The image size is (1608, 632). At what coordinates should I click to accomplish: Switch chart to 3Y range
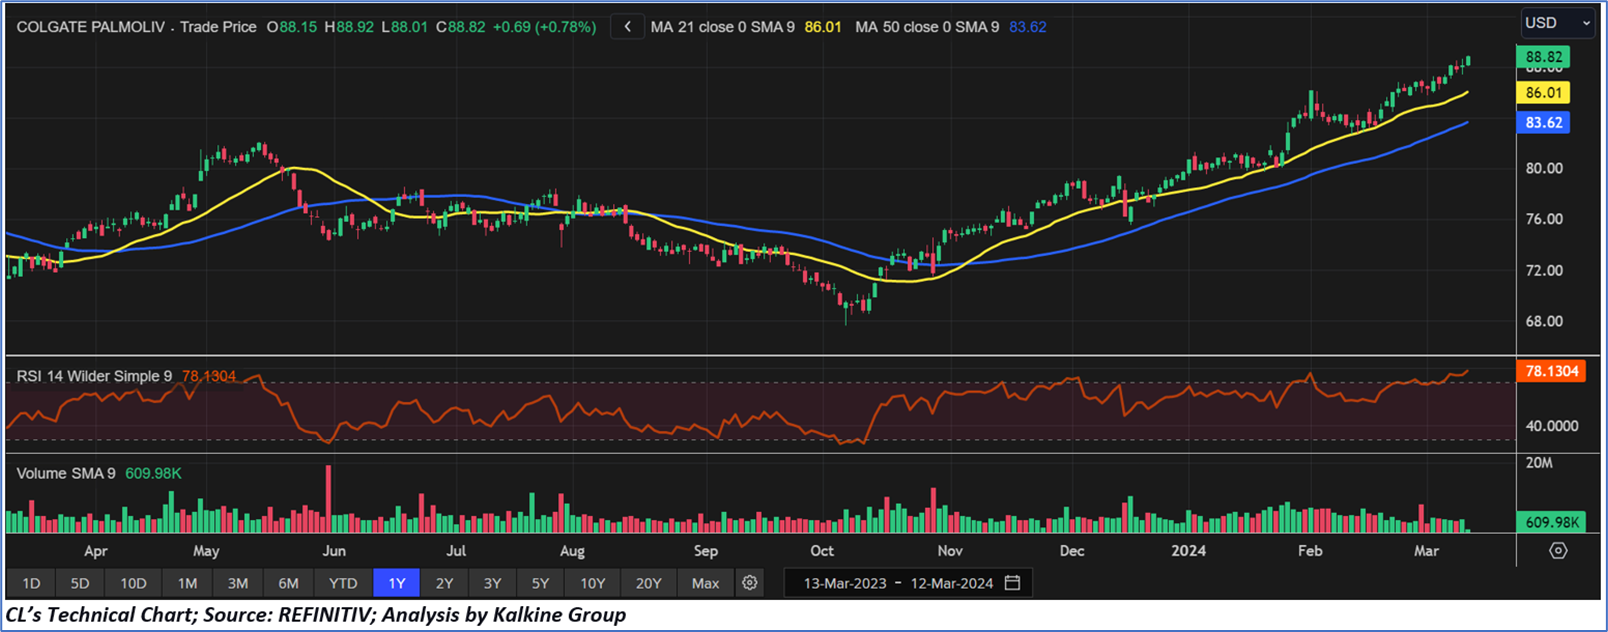(492, 583)
